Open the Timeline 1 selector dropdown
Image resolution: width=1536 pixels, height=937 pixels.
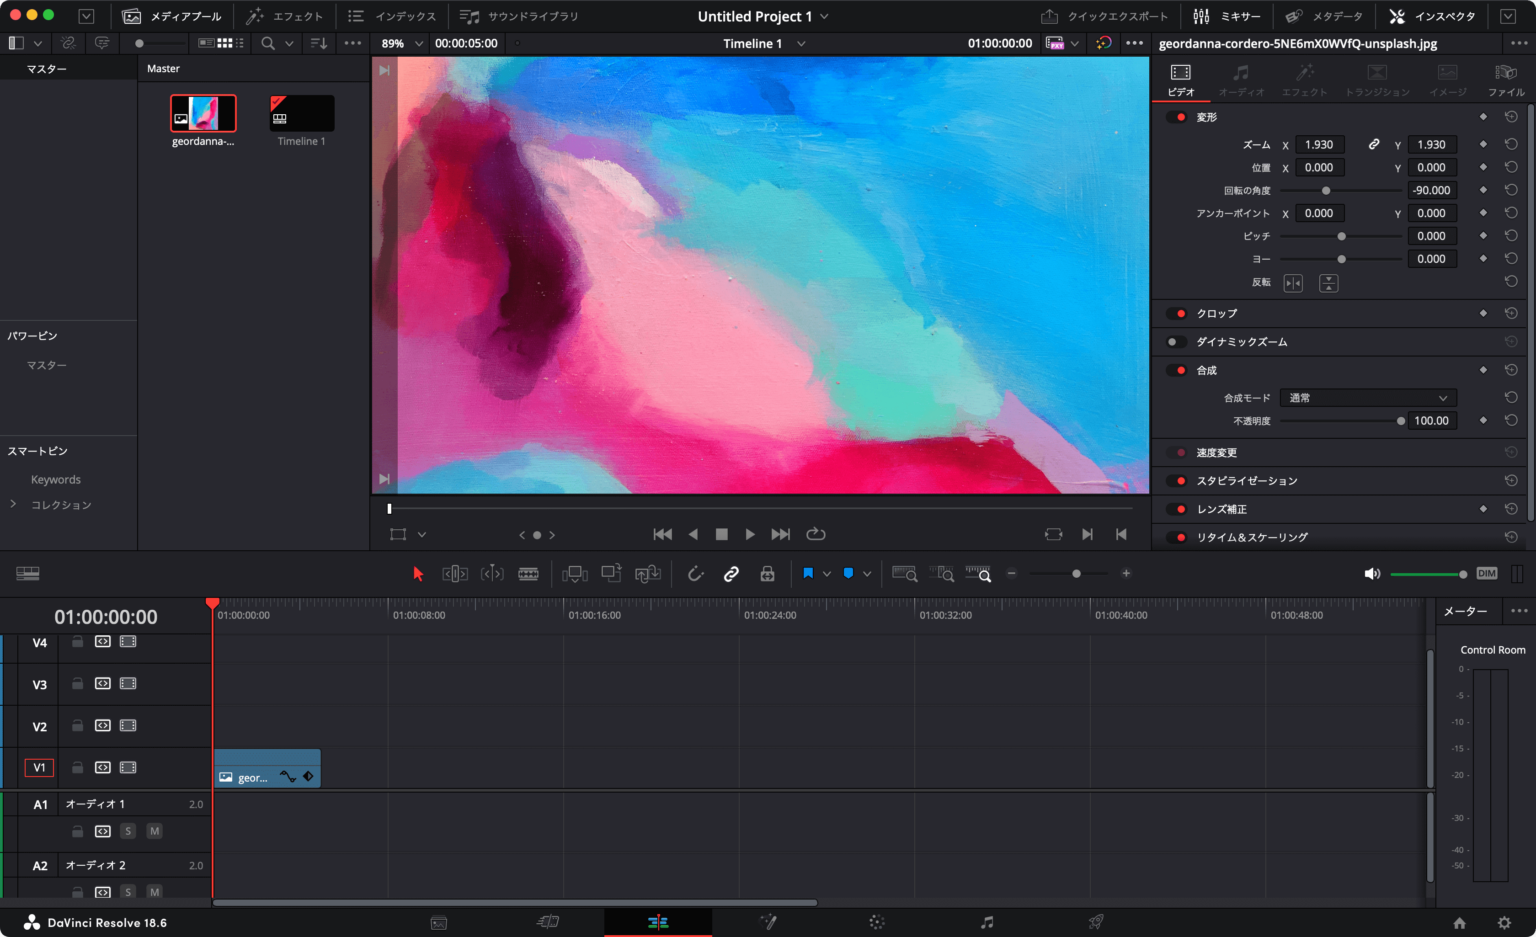pyautogui.click(x=764, y=43)
